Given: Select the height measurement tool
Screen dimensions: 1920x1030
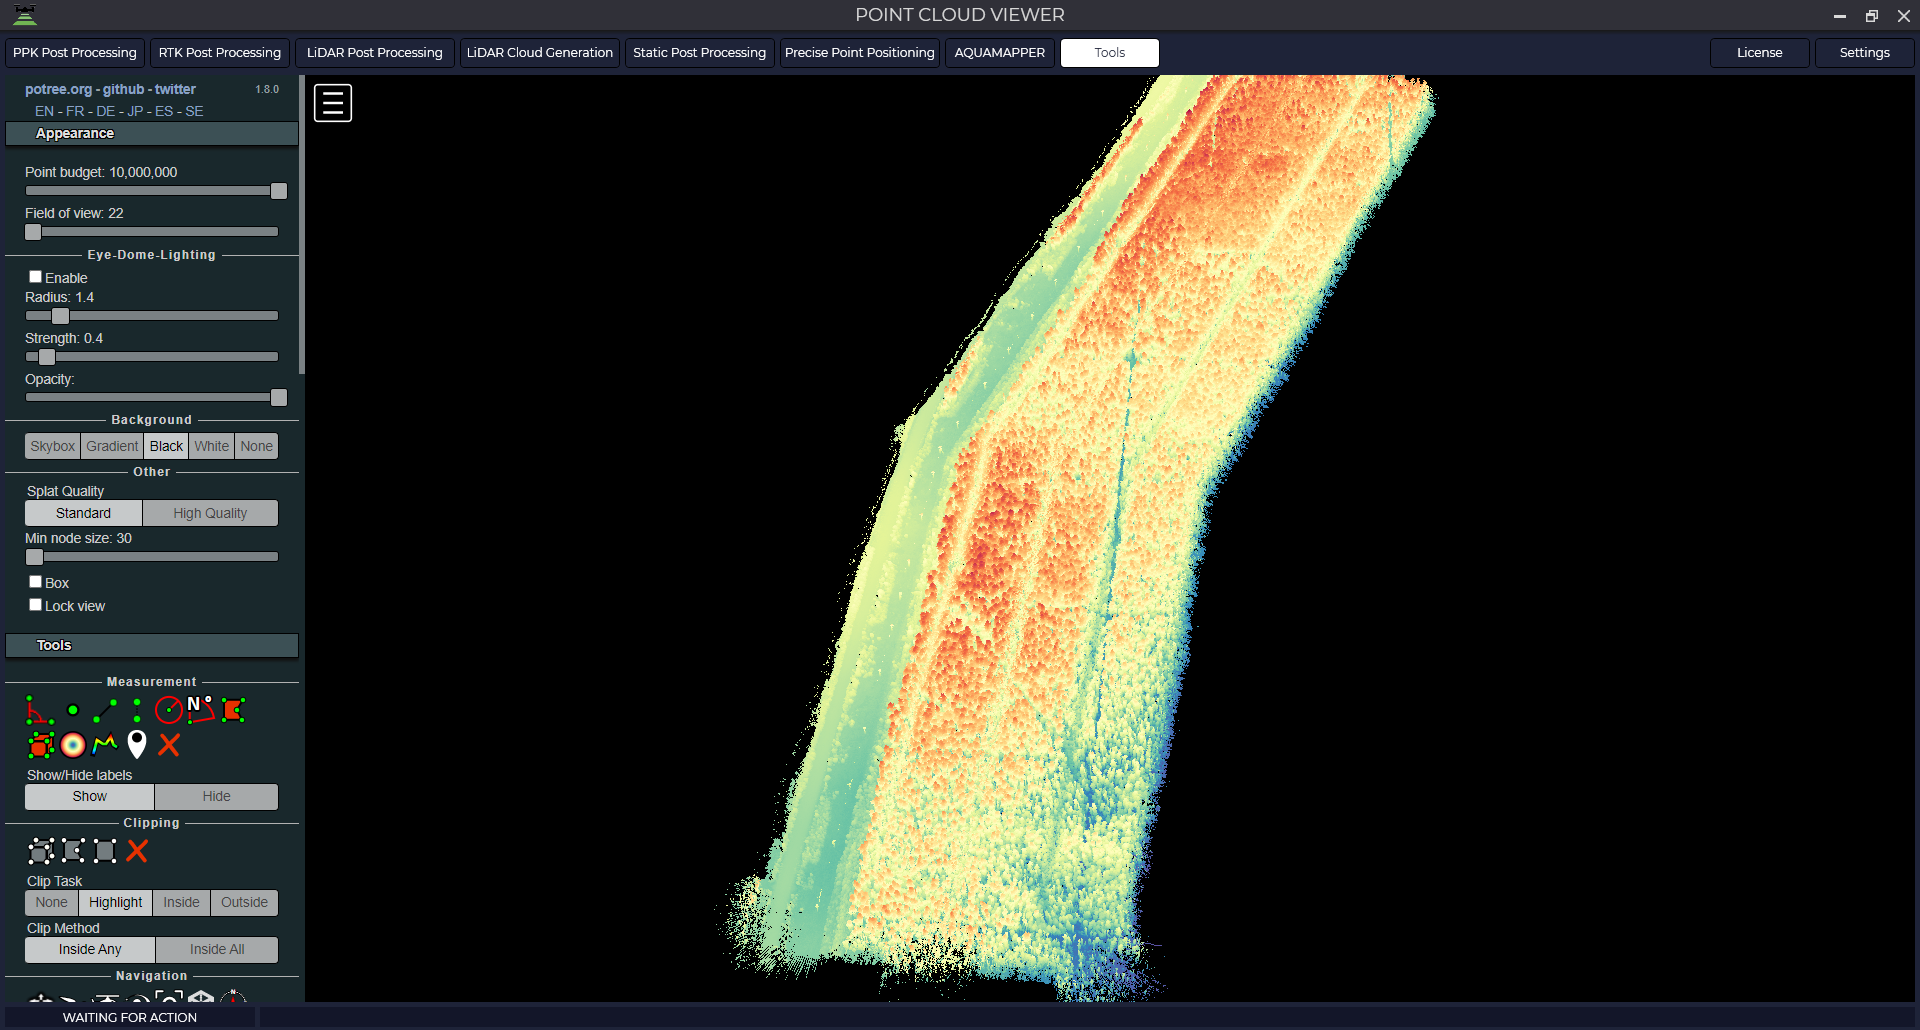Looking at the screenshot, I should 137,711.
